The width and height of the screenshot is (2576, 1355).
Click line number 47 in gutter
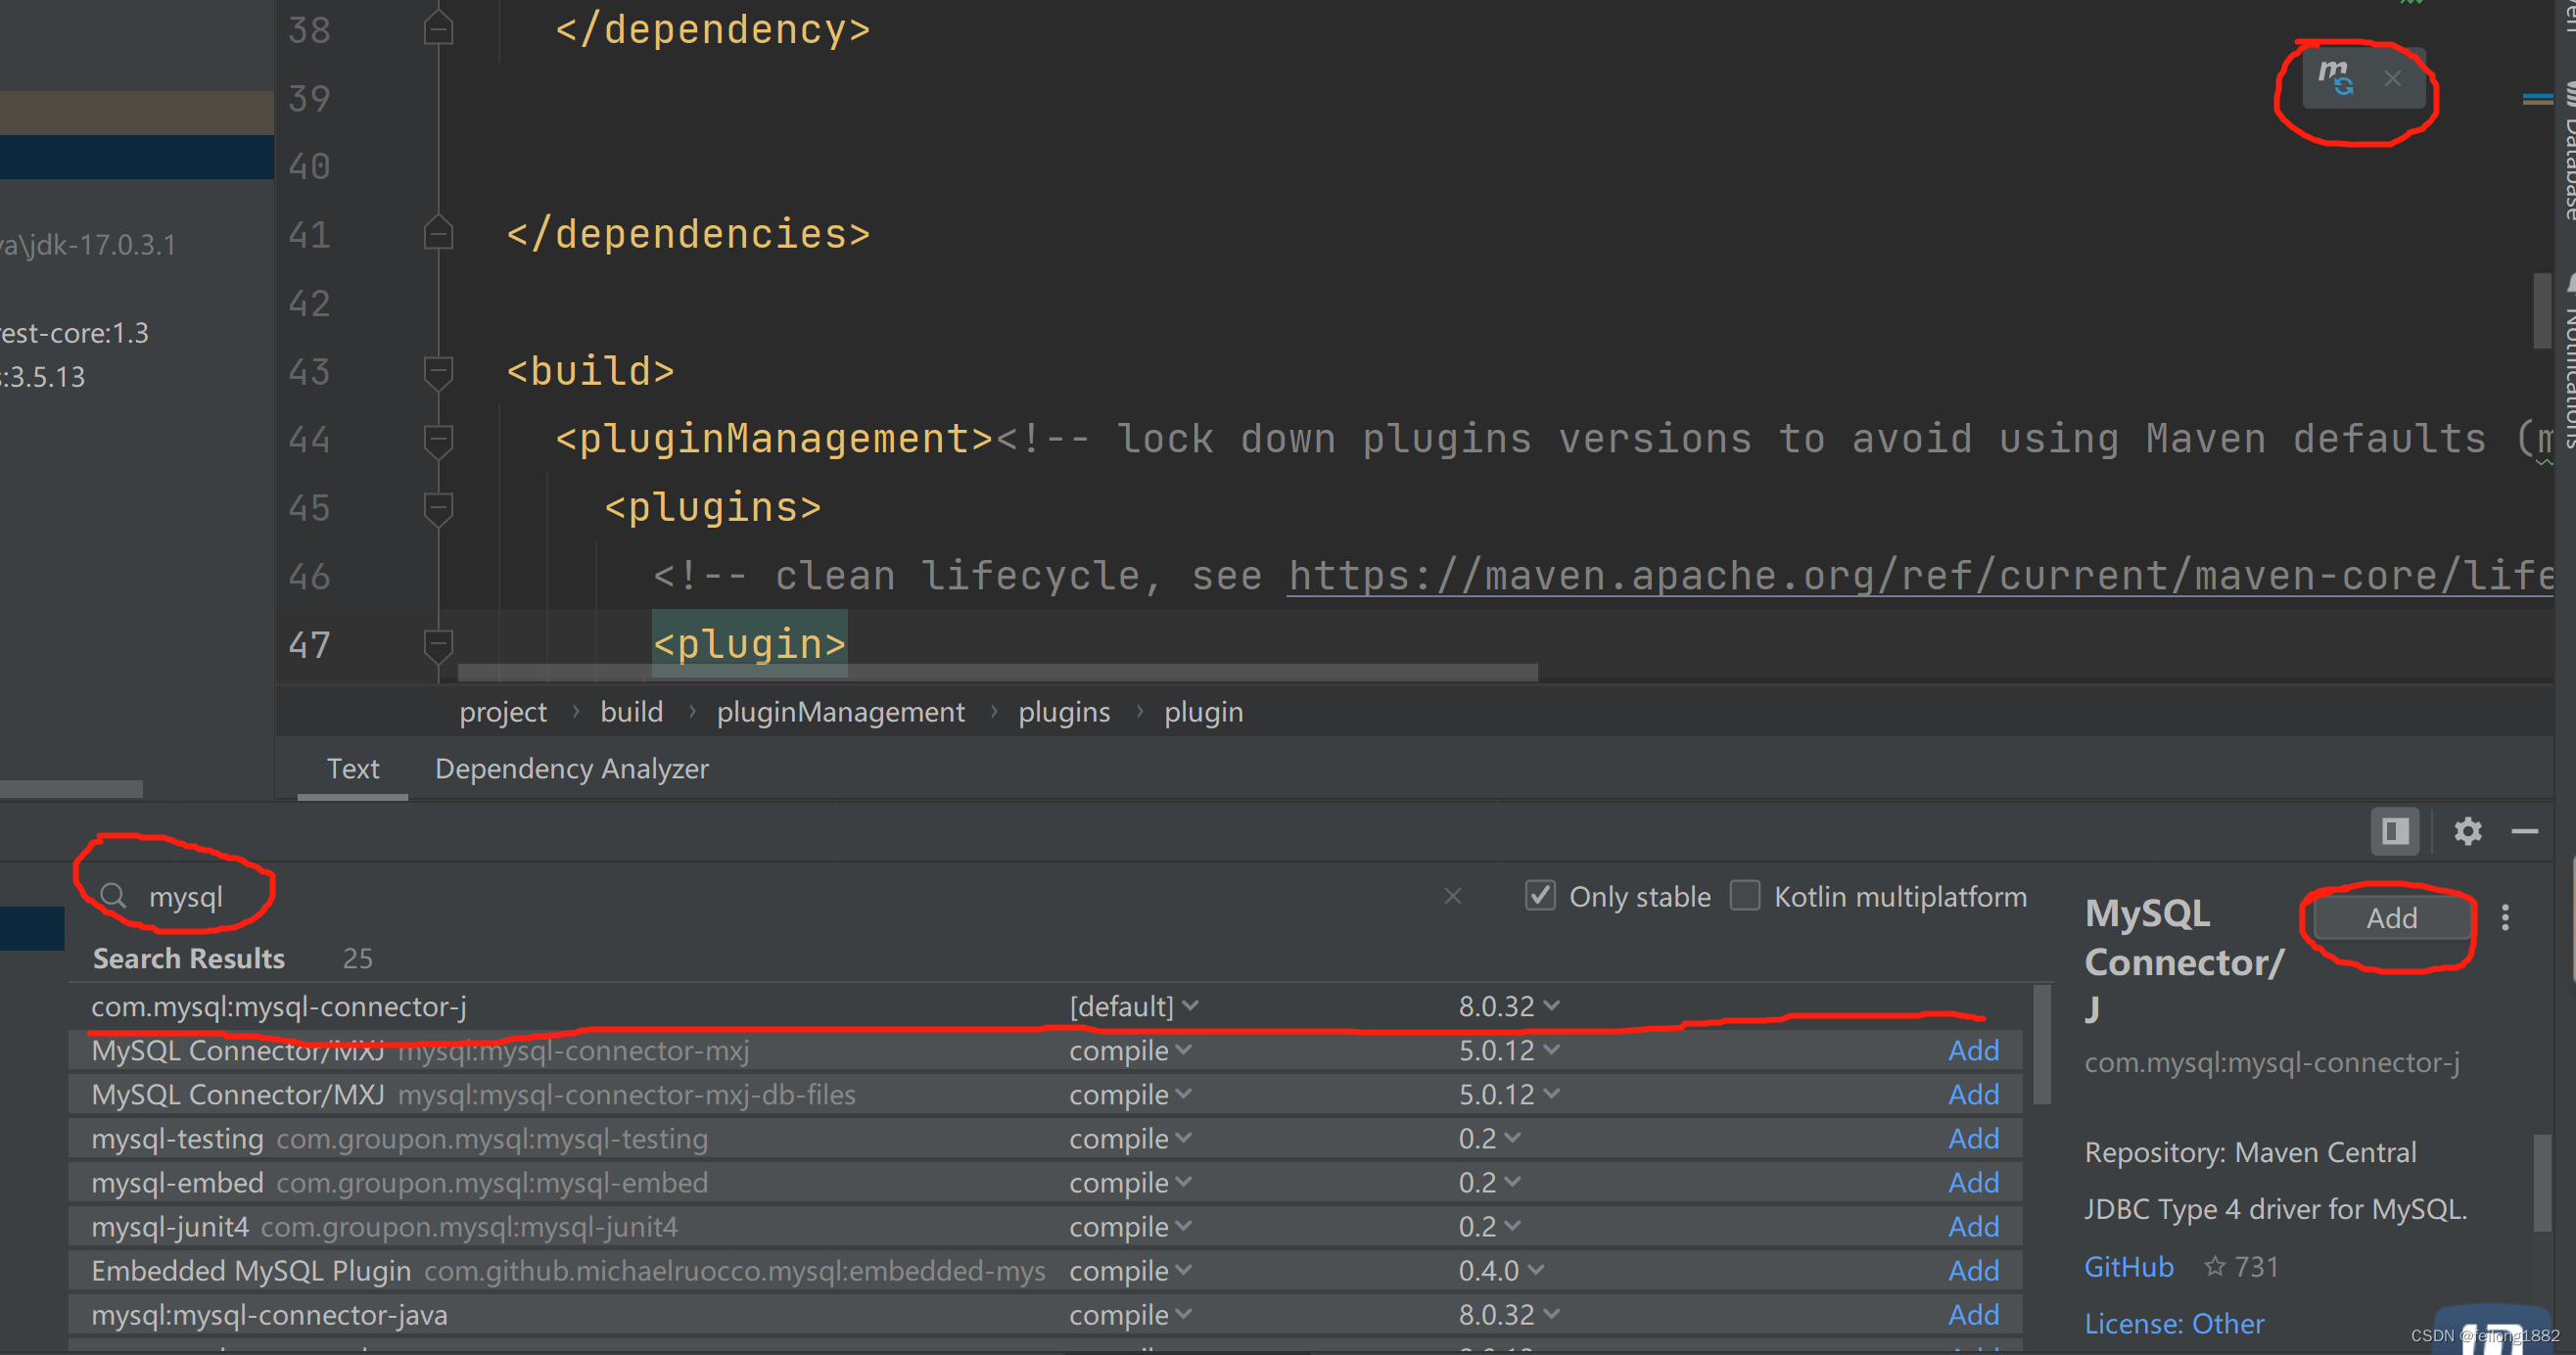pos(309,645)
